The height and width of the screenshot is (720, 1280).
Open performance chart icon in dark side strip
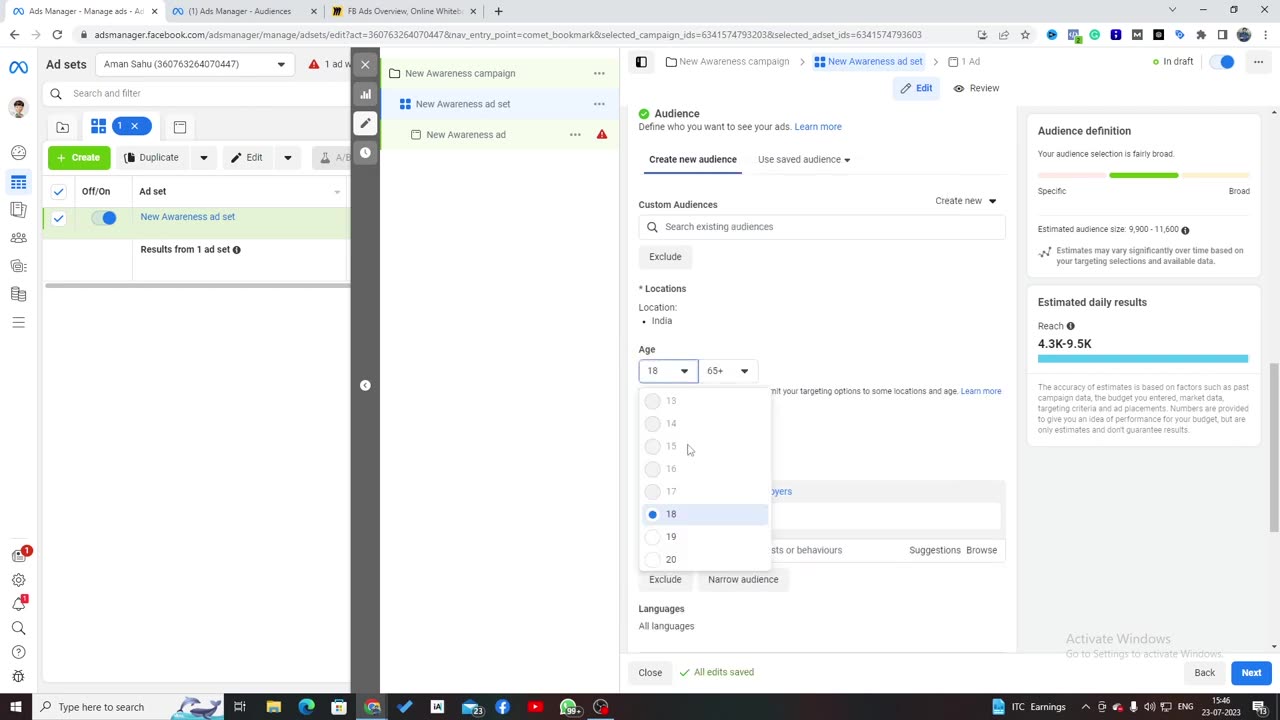[365, 94]
